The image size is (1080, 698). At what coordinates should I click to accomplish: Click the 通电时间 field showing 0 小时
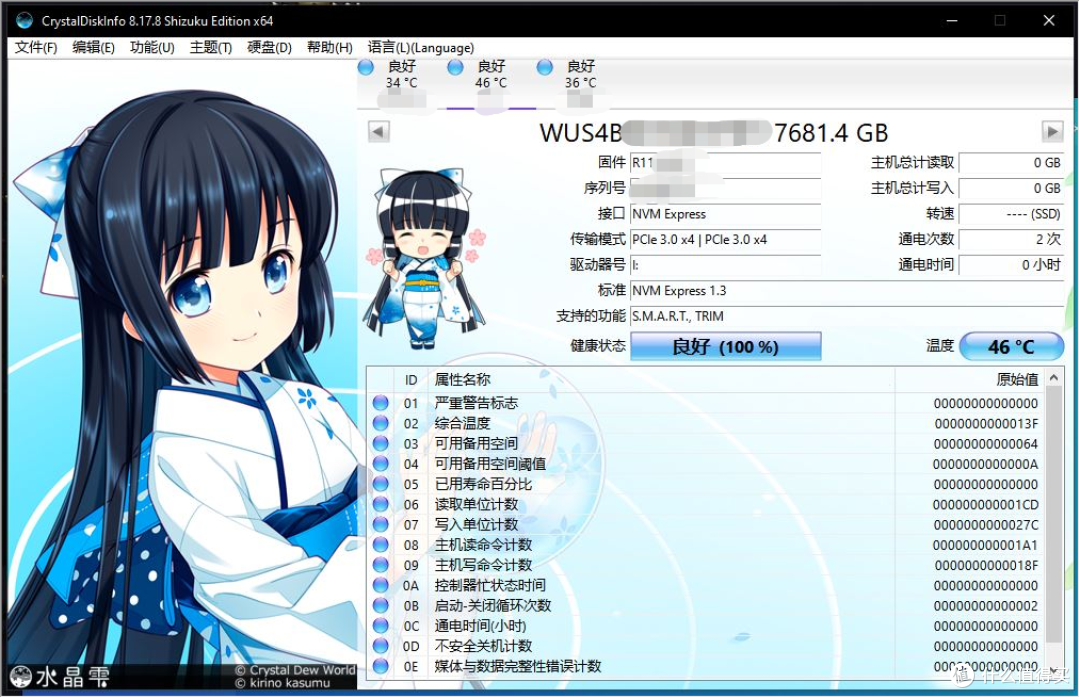pyautogui.click(x=1011, y=265)
